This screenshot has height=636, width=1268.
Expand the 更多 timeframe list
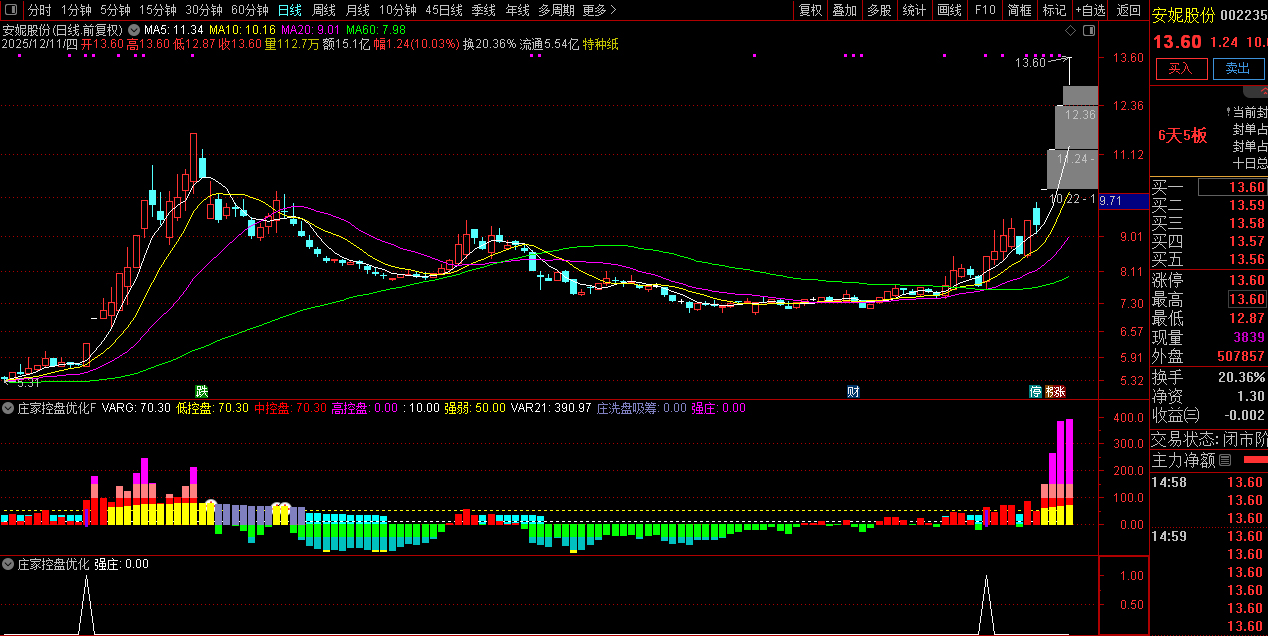tap(599, 10)
